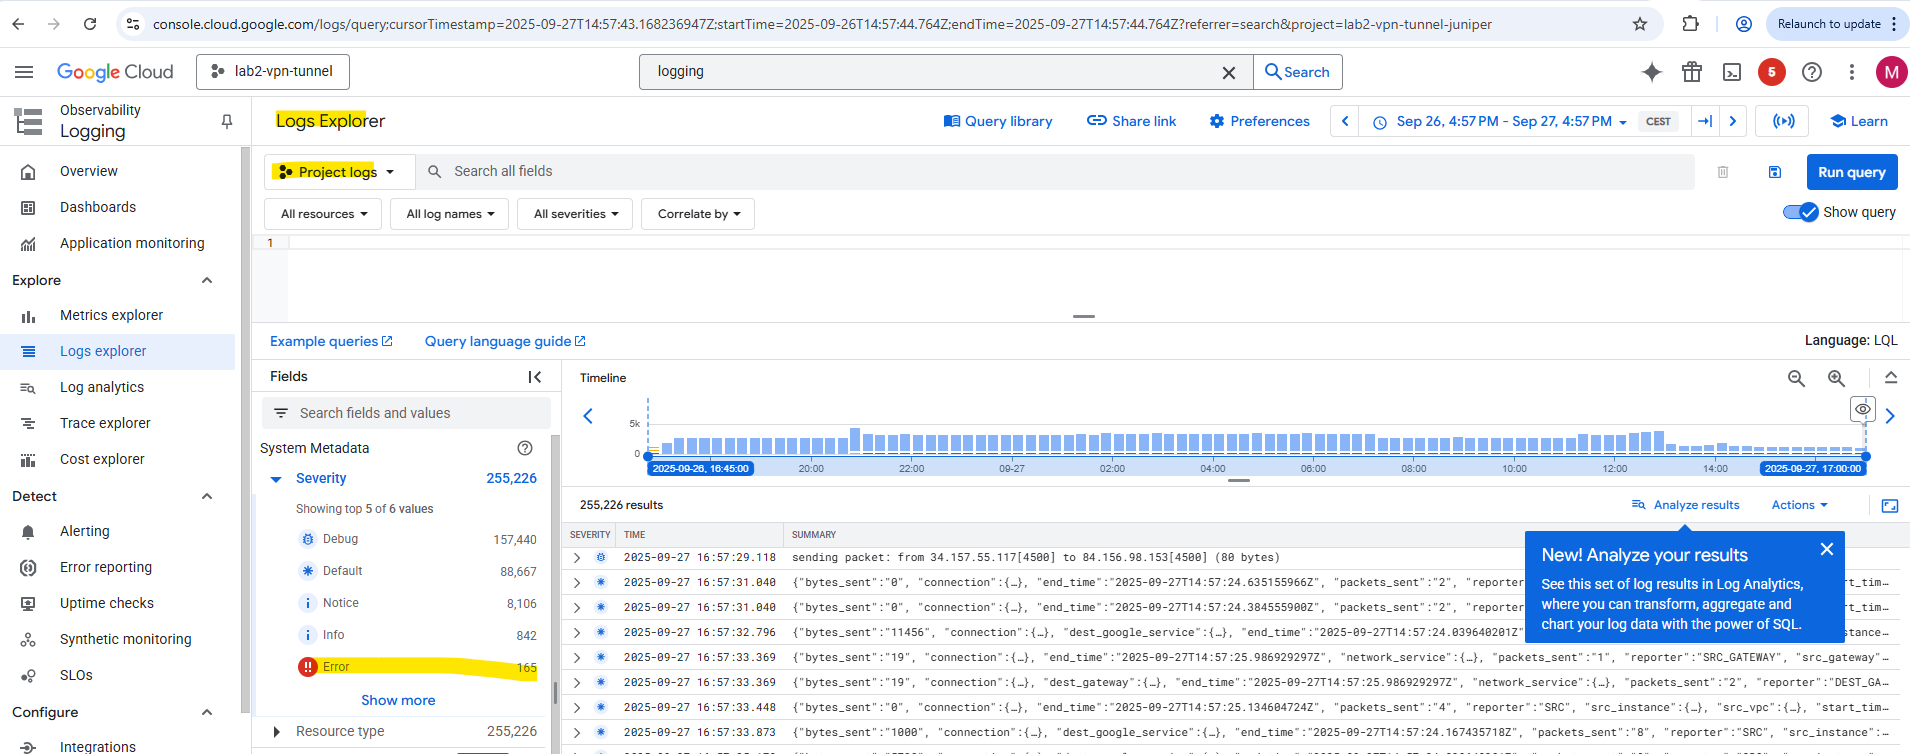This screenshot has height=754, width=1910.
Task: Open Cloud Shell terminal icon
Action: pyautogui.click(x=1732, y=72)
